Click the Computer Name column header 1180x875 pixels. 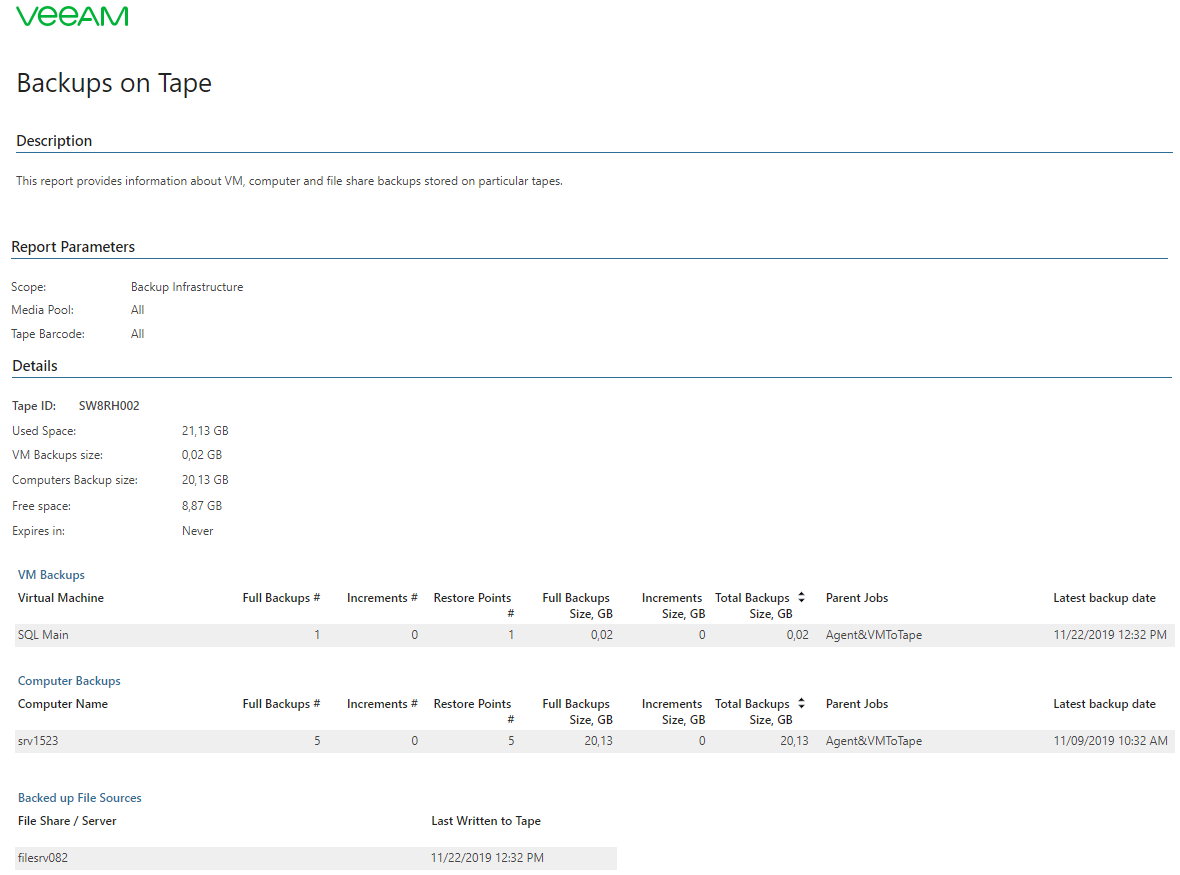click(63, 704)
